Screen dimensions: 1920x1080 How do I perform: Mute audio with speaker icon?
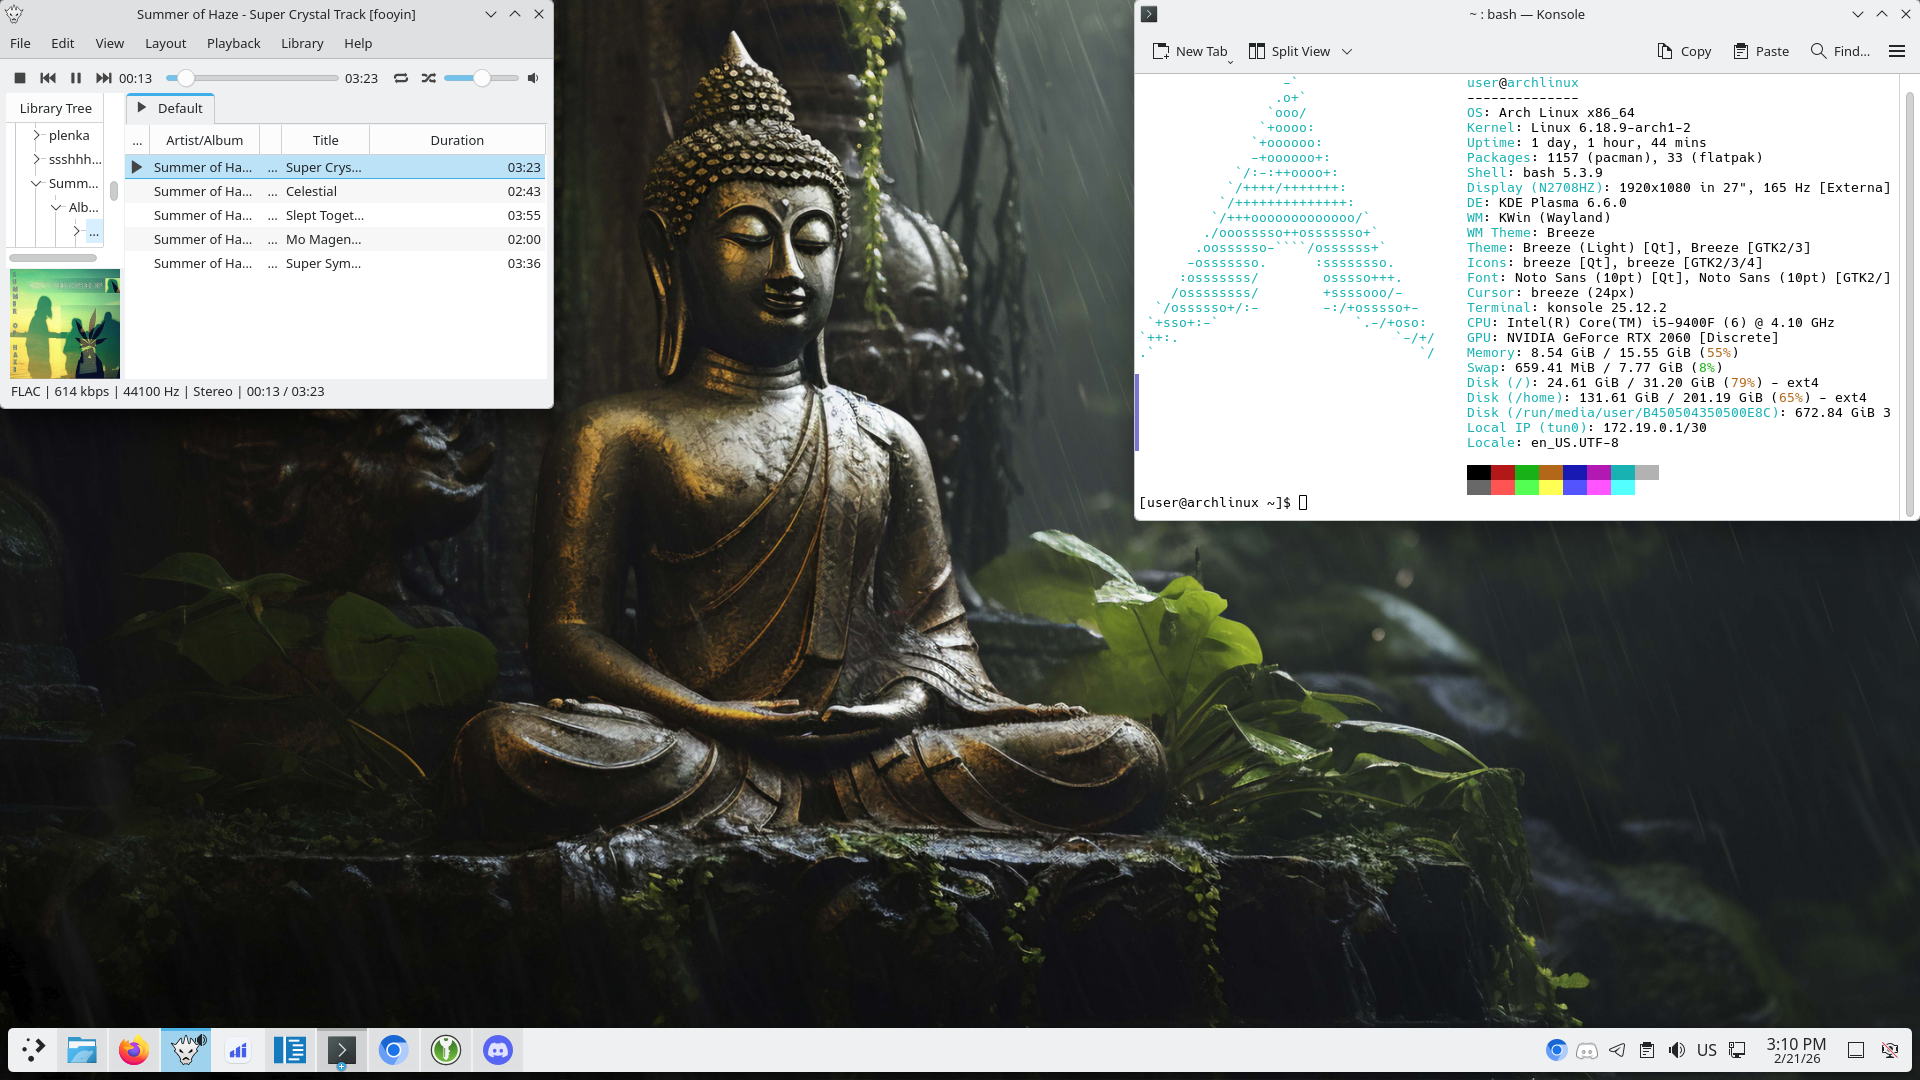tap(533, 78)
